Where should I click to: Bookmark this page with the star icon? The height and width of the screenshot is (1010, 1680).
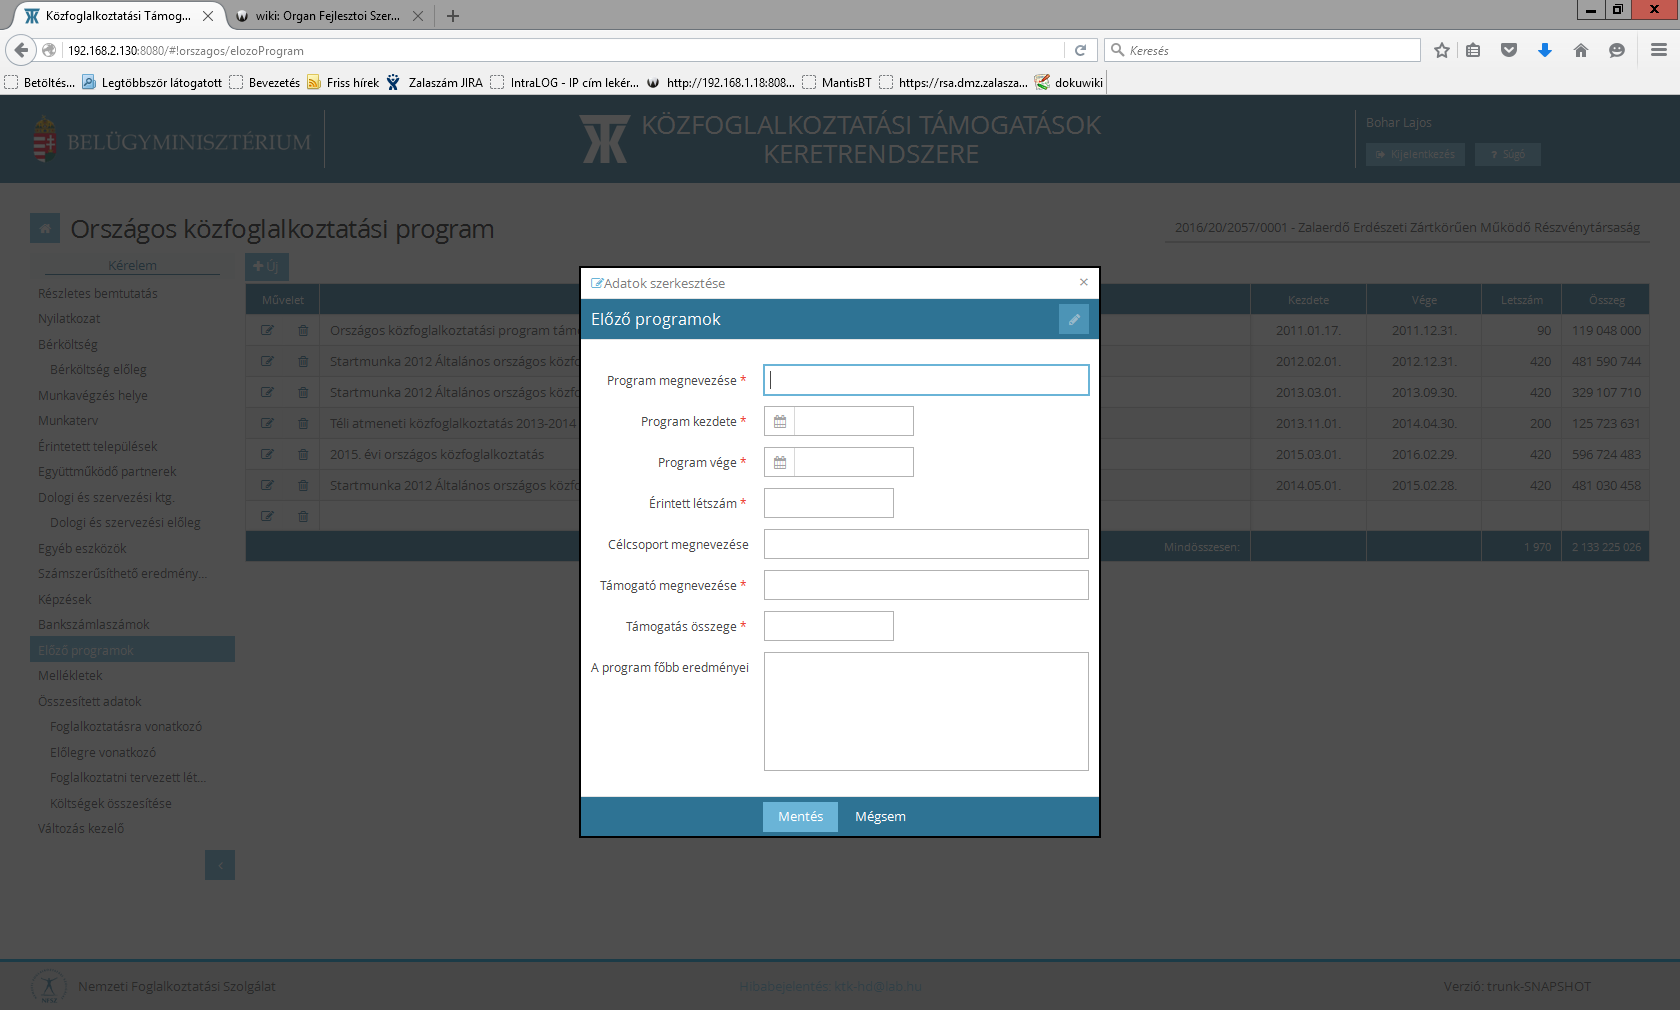[1441, 50]
